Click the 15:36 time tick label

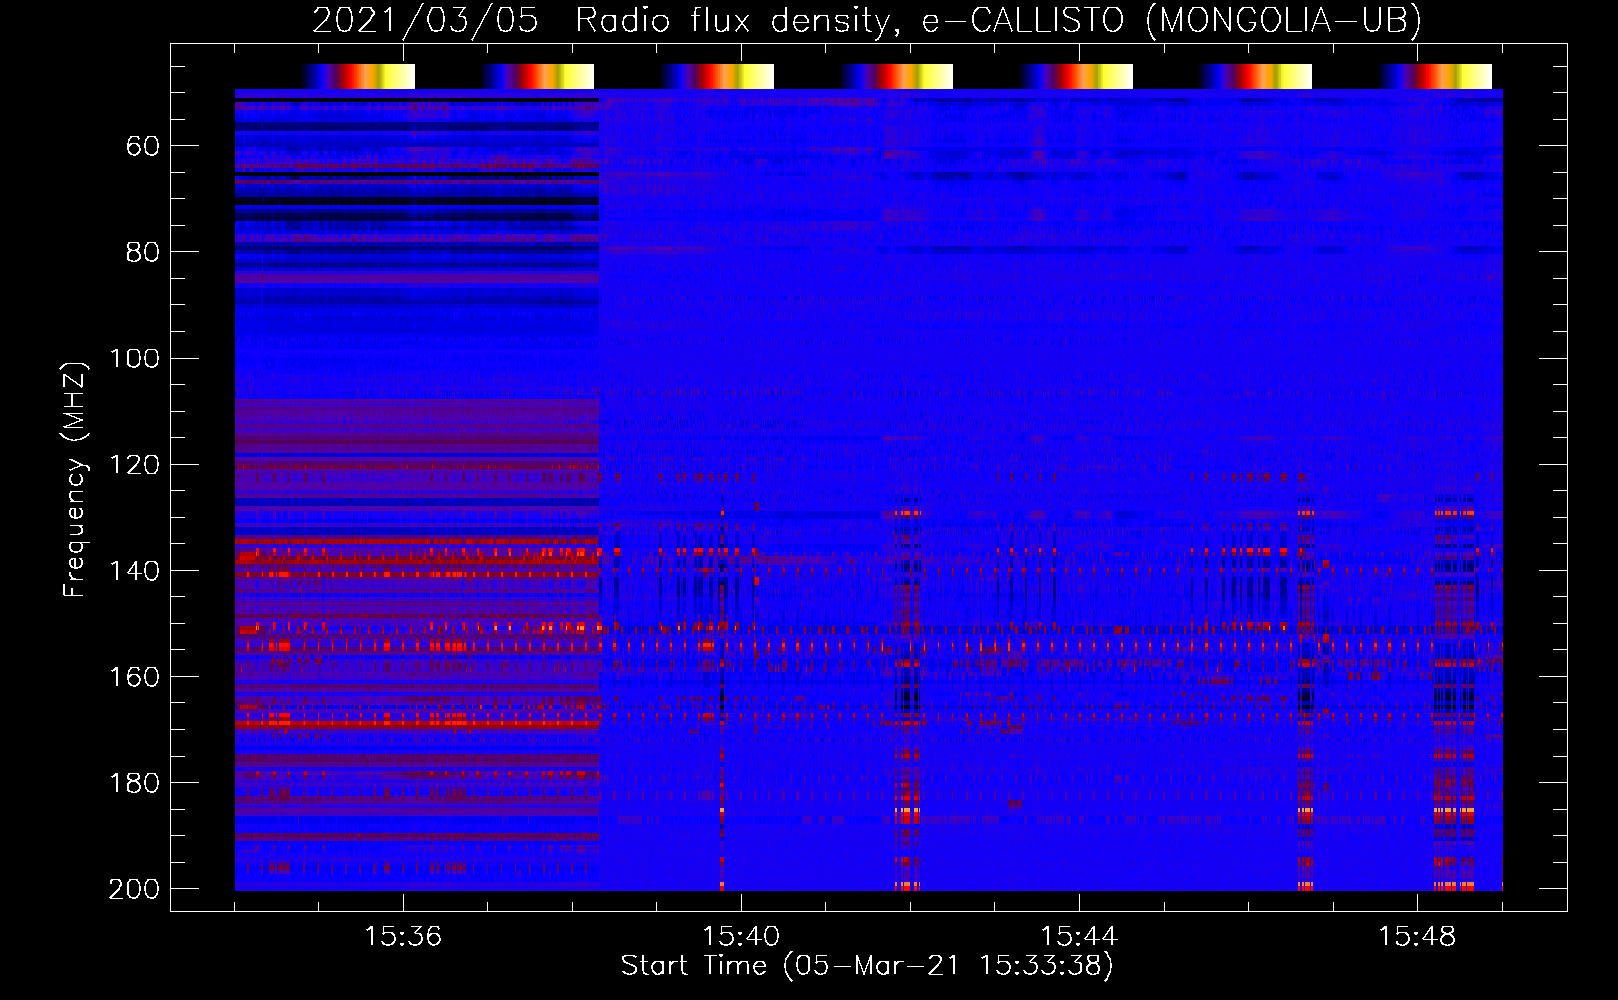403,936
